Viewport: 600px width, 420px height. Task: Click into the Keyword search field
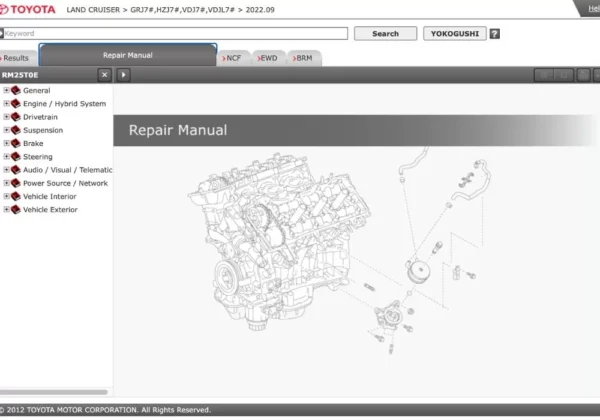tap(175, 34)
